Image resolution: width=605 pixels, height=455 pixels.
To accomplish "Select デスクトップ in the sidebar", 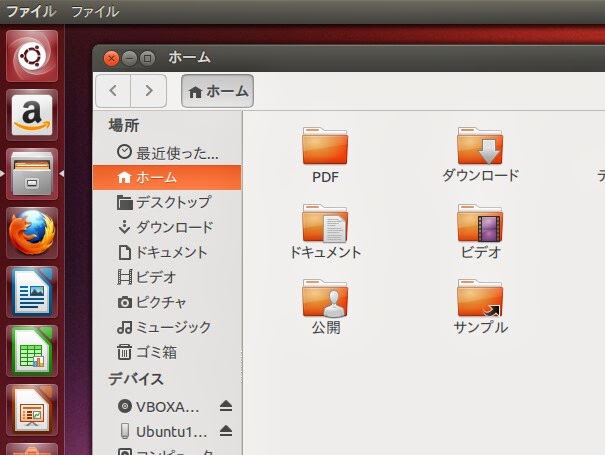I will click(167, 202).
